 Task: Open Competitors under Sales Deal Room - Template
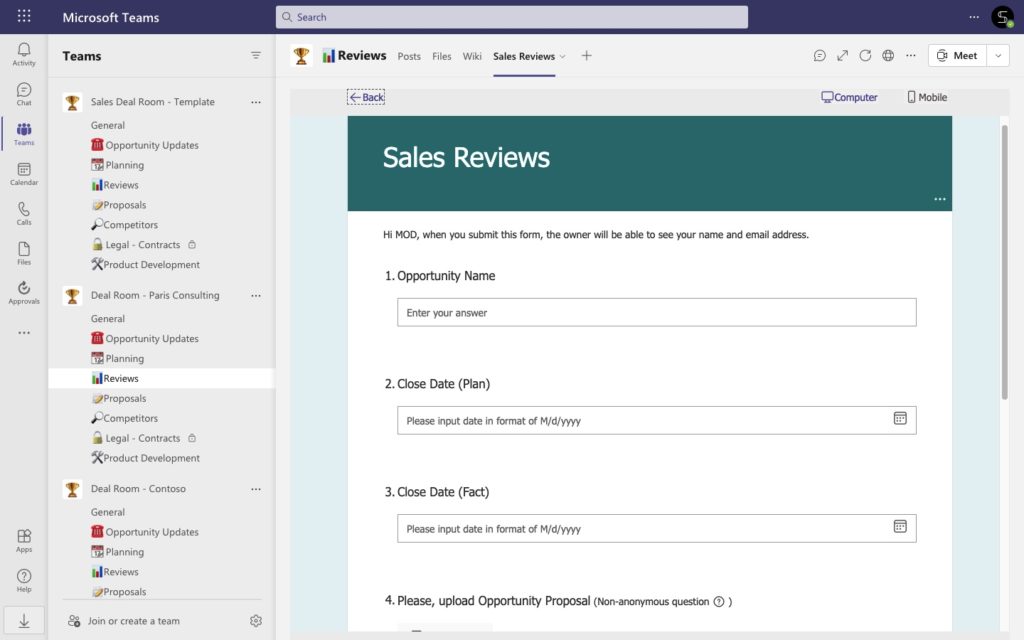[x=125, y=225]
